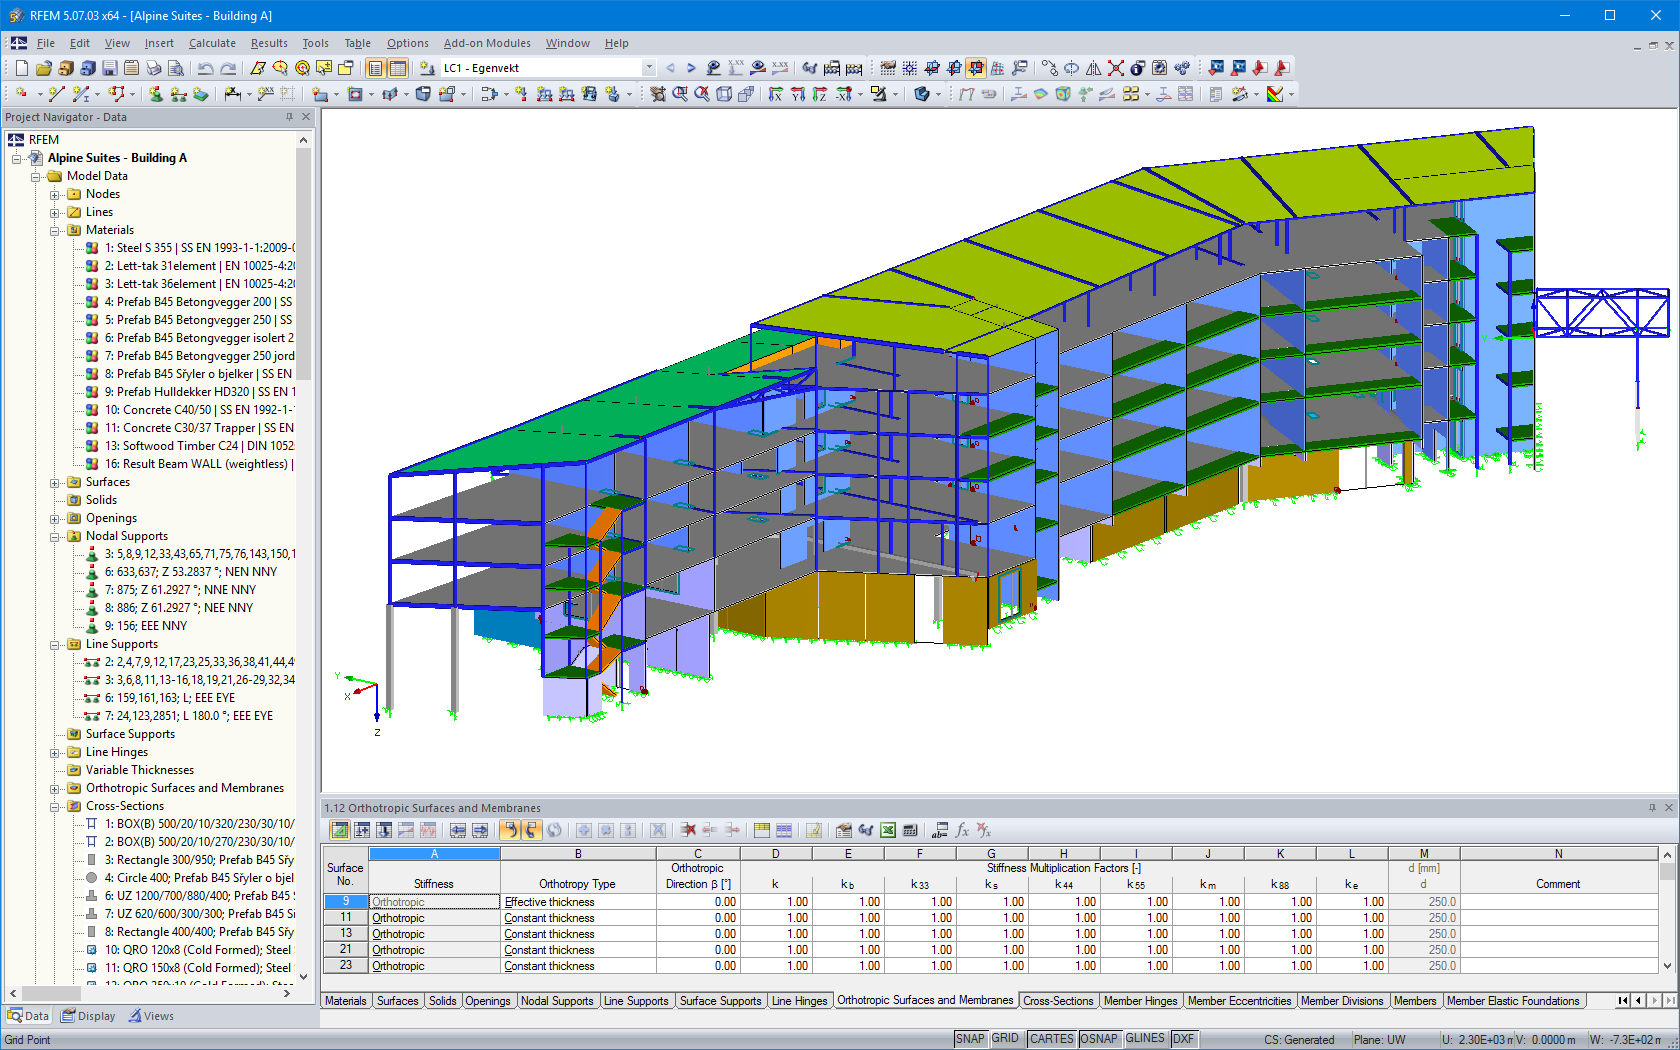Screen dimensions: 1680x1050
Task: Select the Members tab at the table bottom
Action: [1416, 1000]
